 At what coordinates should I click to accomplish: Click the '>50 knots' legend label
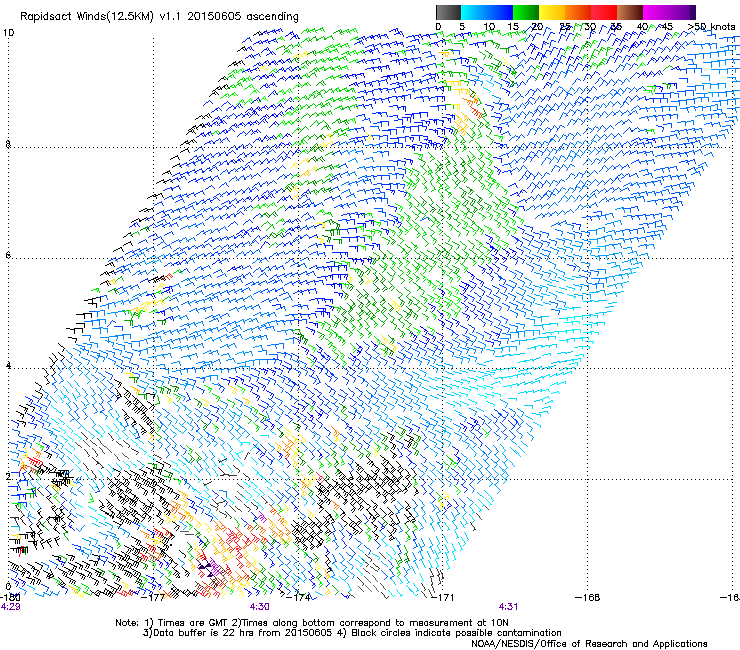(x=712, y=26)
